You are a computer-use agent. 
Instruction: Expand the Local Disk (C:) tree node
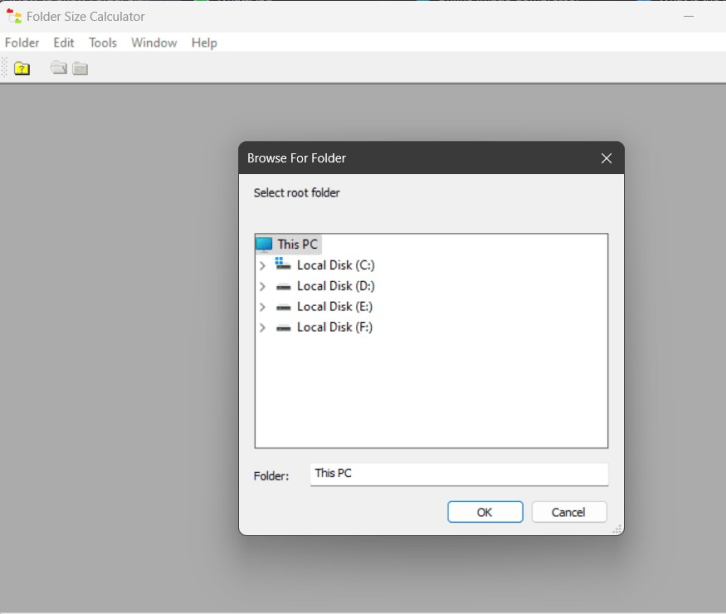point(263,266)
